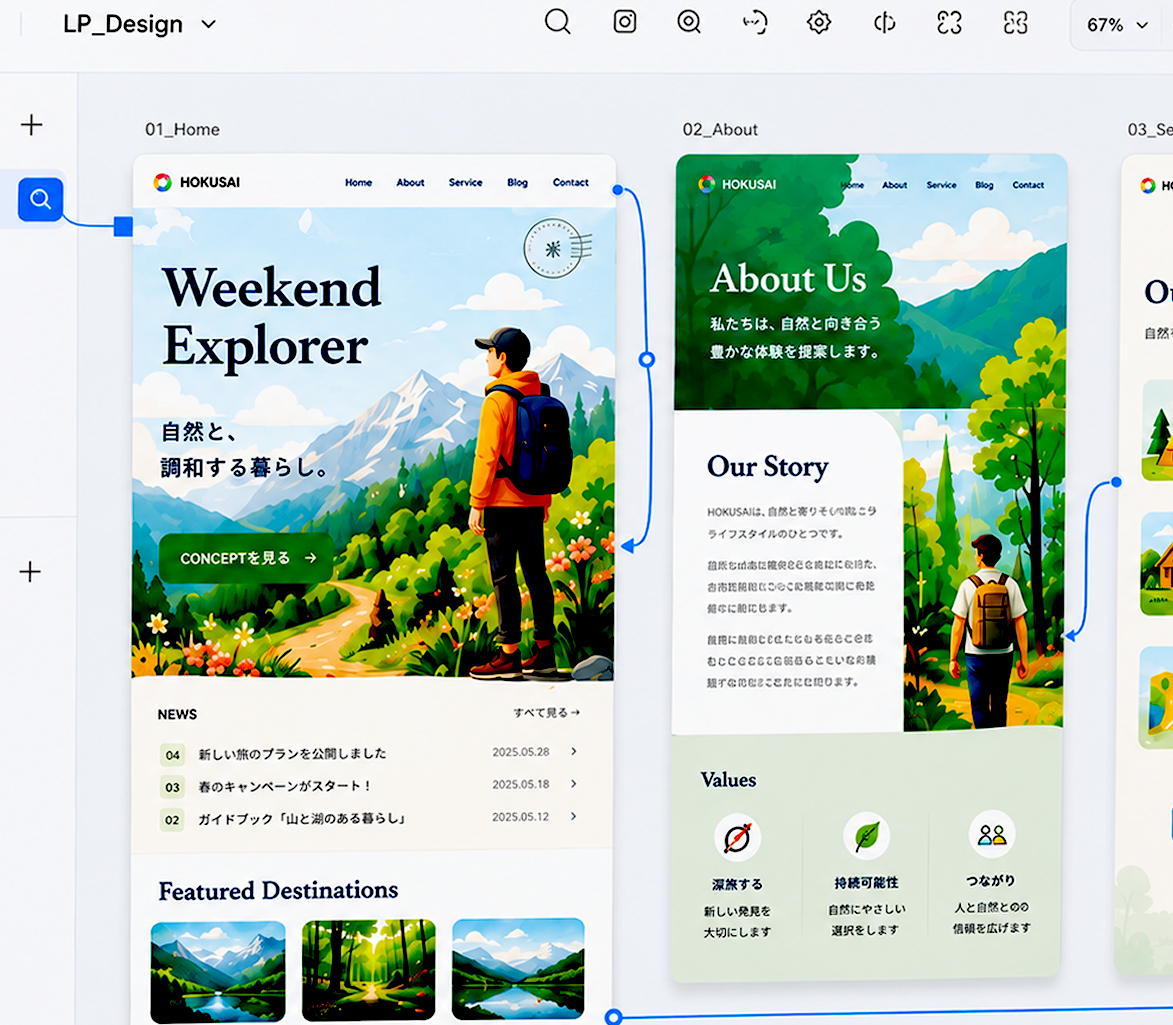
Task: Click blue square connector handle on 01_Home edge
Action: [x=123, y=227]
